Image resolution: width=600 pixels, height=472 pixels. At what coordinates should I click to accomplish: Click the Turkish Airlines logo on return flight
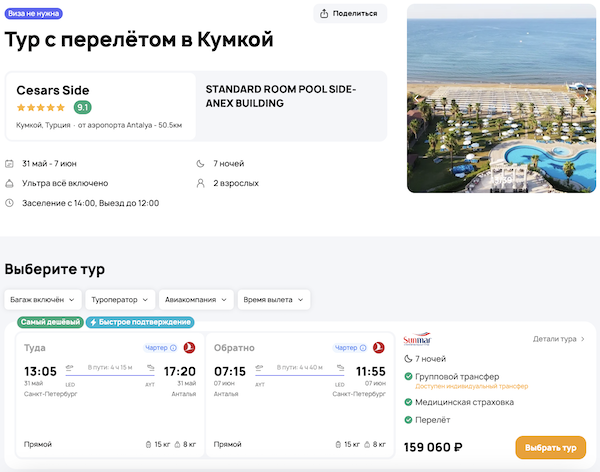[378, 347]
